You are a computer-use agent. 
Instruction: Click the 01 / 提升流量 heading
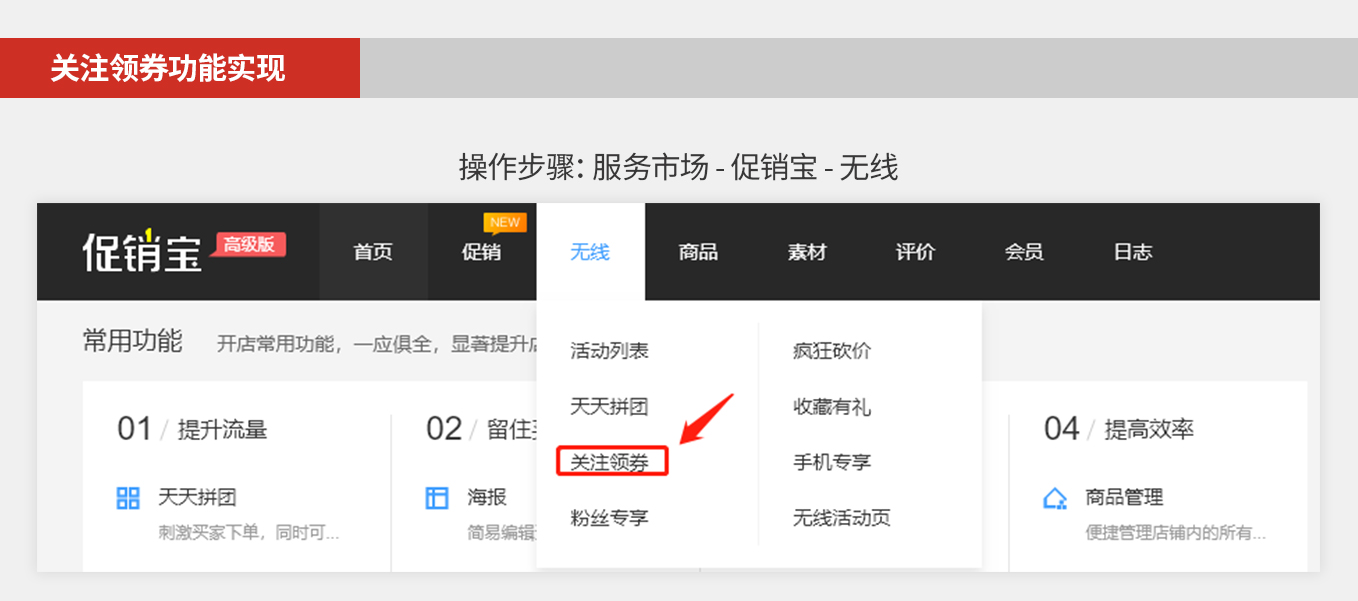[x=192, y=430]
